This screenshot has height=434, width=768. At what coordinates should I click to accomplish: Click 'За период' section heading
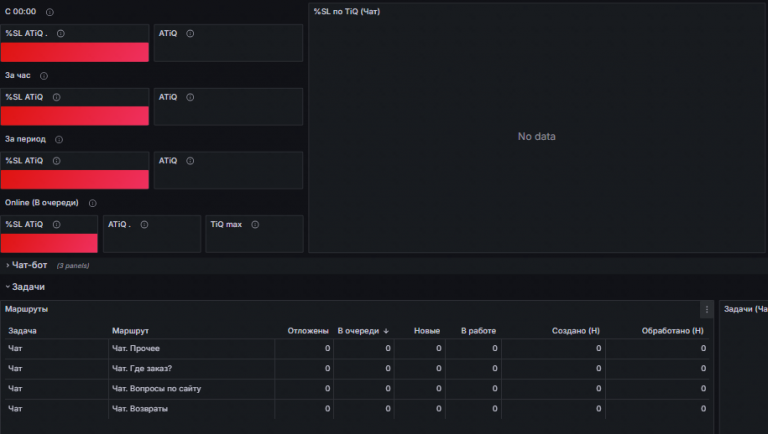point(25,139)
